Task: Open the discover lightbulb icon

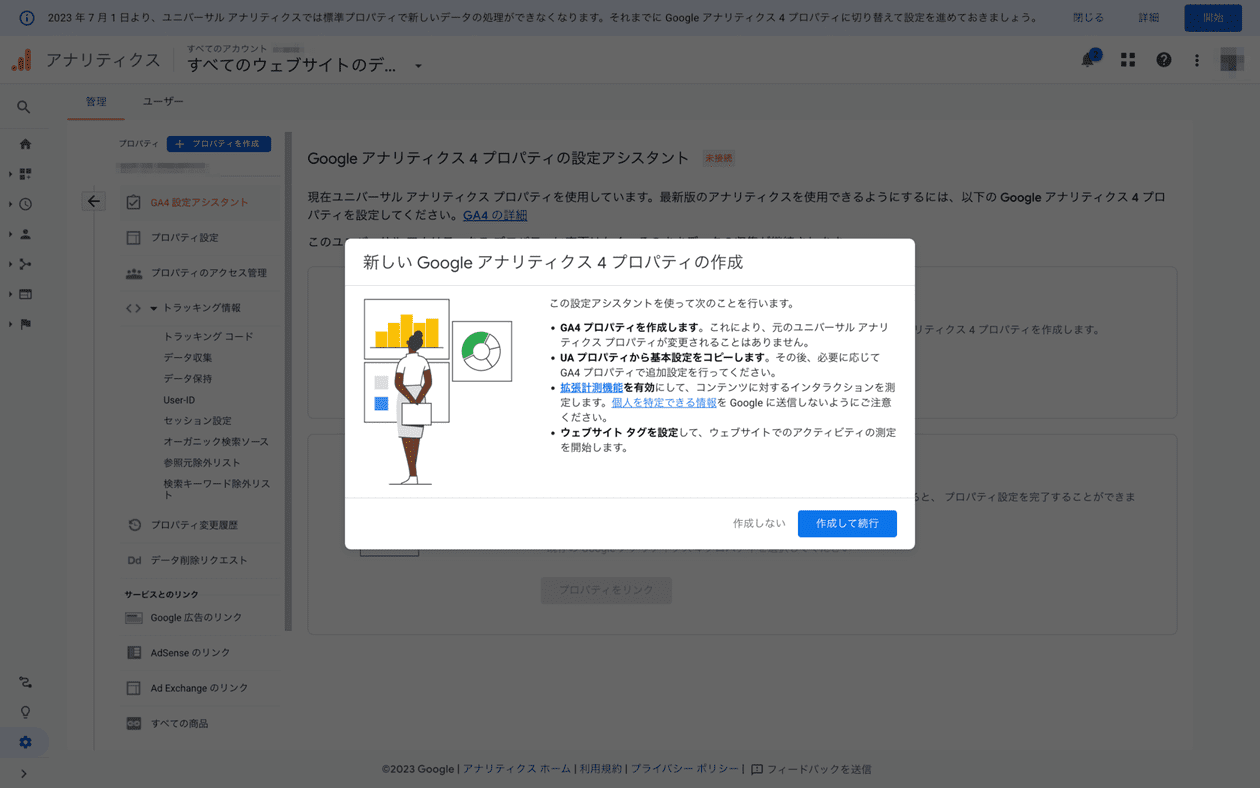Action: coord(25,712)
